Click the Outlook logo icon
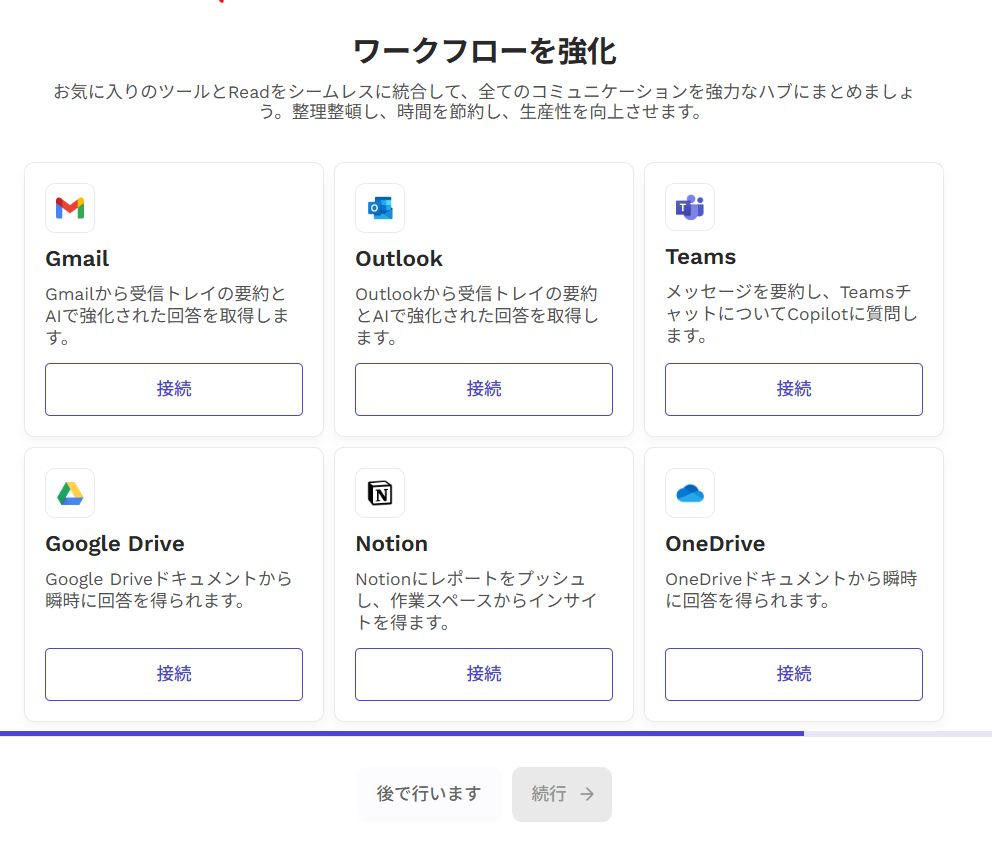 pos(379,207)
